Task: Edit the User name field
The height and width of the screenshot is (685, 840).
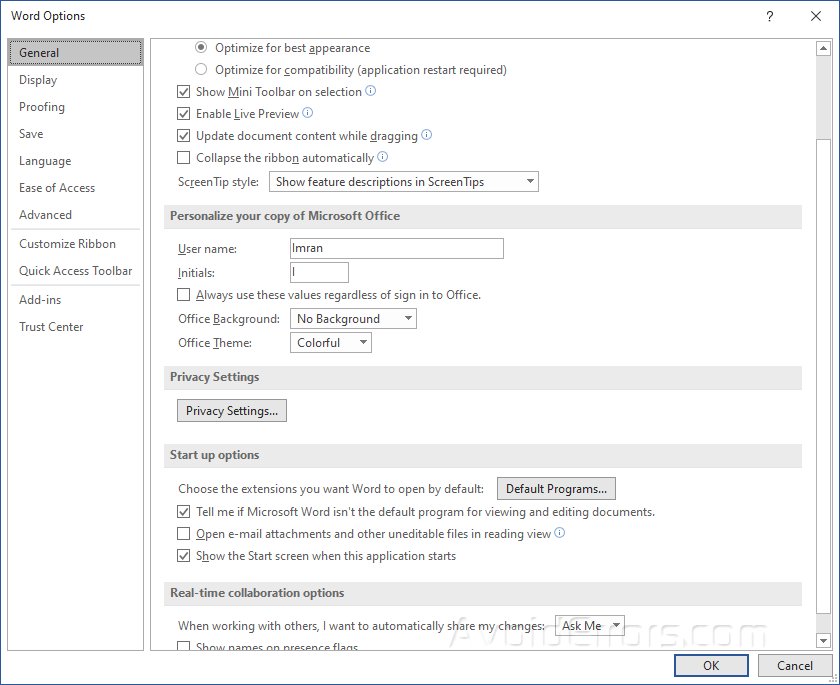Action: 396,248
